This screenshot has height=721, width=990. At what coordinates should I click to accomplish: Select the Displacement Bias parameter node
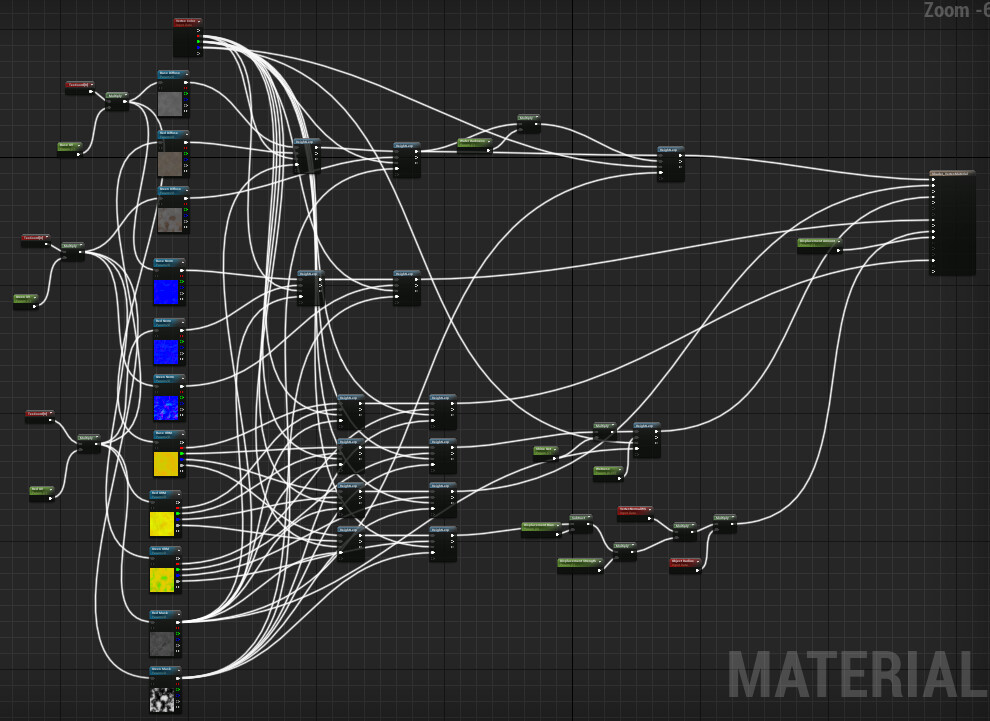tap(541, 530)
